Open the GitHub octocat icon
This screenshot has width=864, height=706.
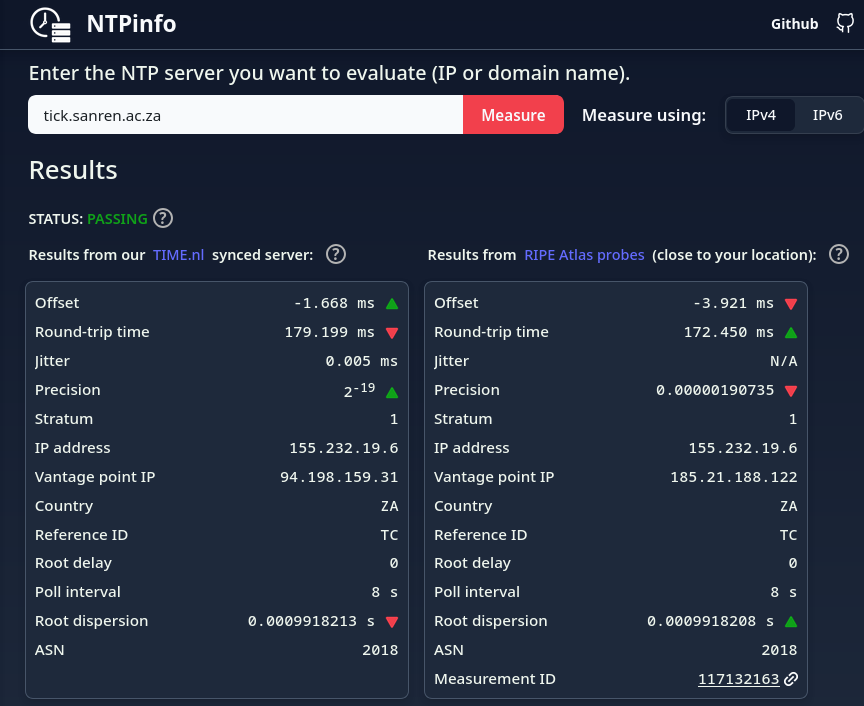pyautogui.click(x=845, y=24)
